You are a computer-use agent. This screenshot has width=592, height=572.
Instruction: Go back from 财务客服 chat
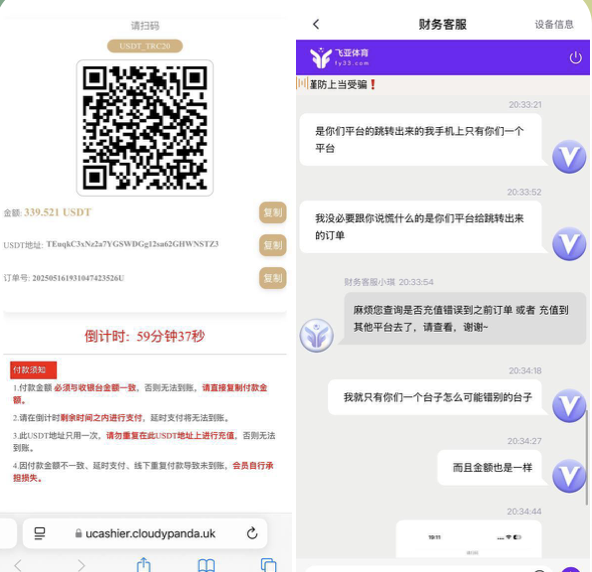(316, 25)
